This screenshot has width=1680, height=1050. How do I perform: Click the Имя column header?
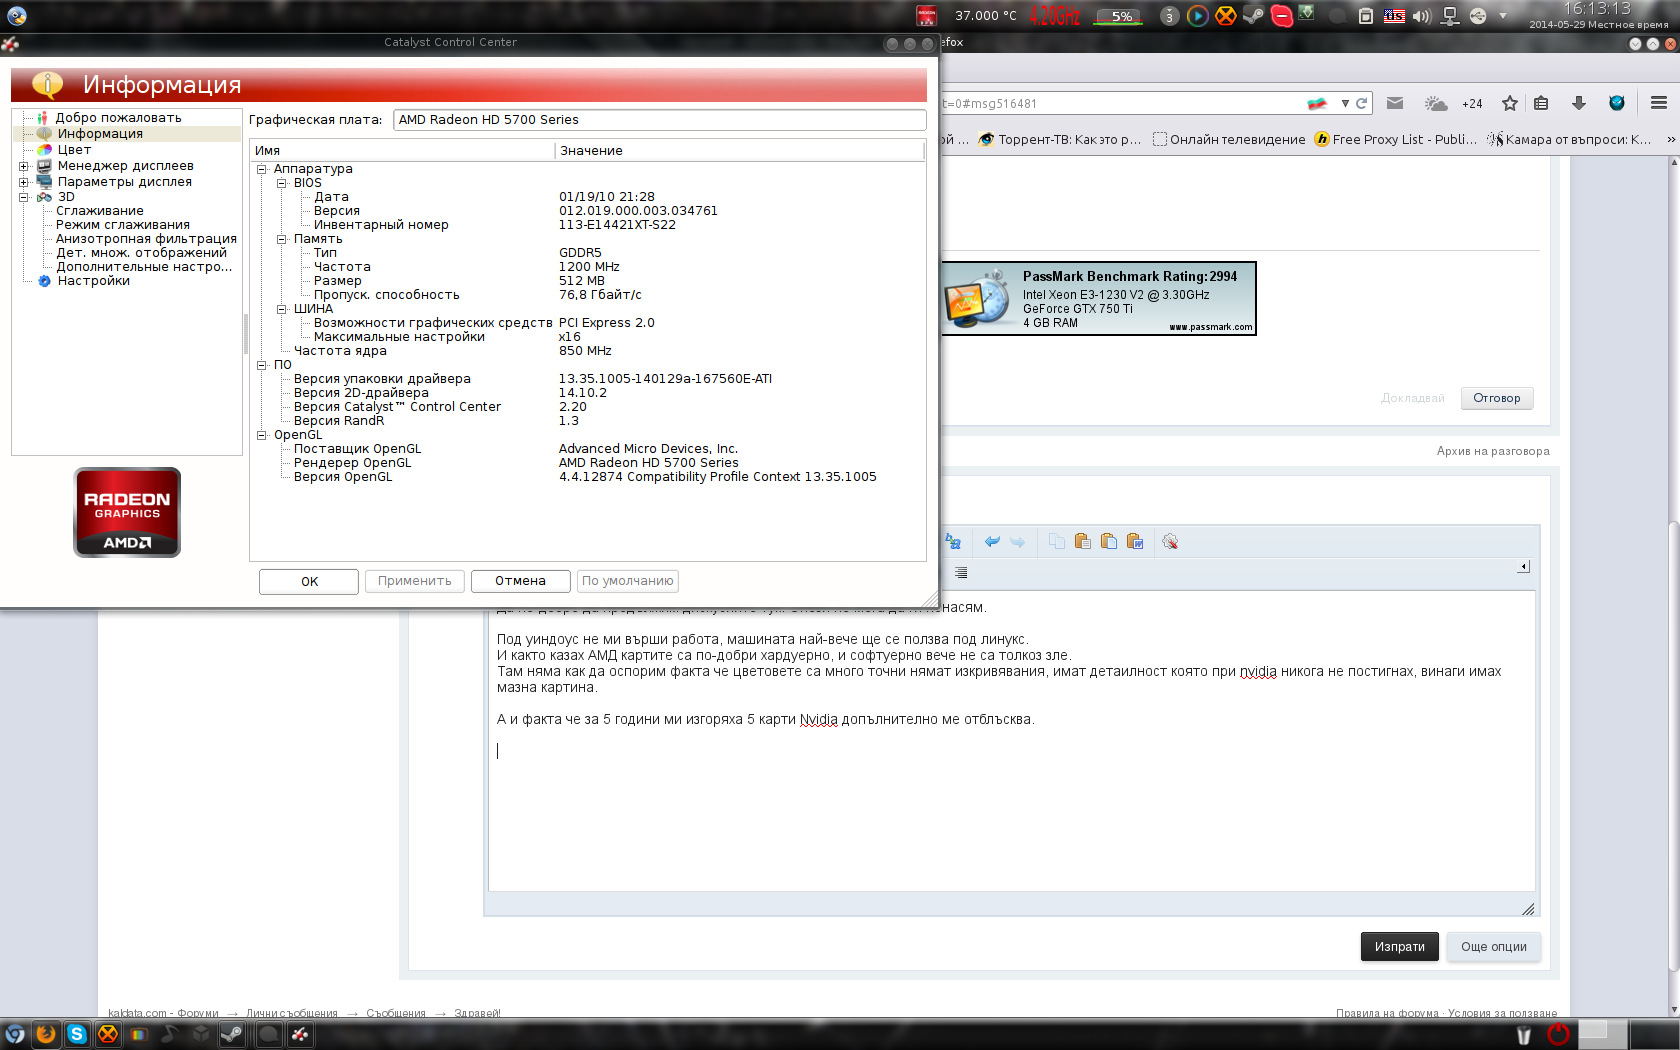(402, 151)
